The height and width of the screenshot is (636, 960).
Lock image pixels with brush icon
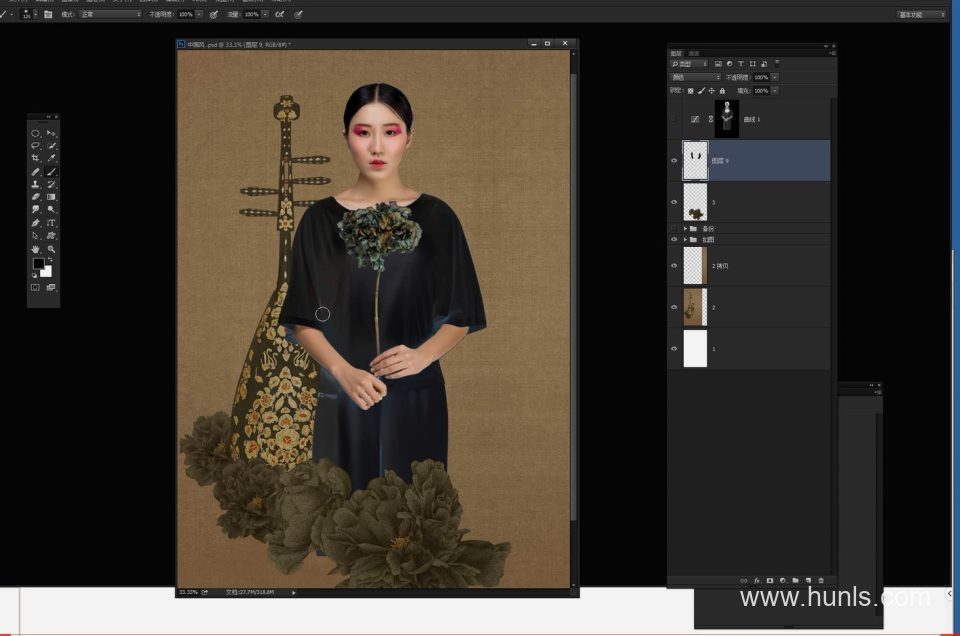tap(701, 91)
